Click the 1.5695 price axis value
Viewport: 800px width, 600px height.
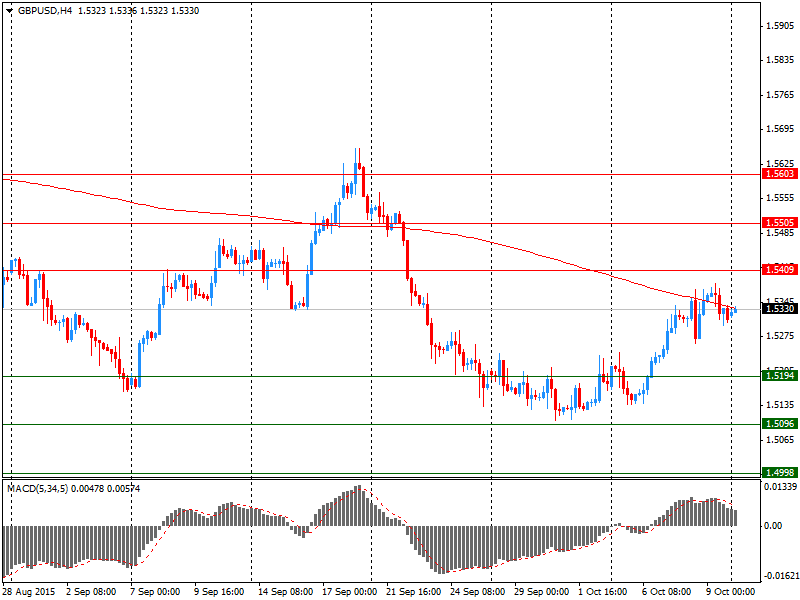tap(781, 129)
